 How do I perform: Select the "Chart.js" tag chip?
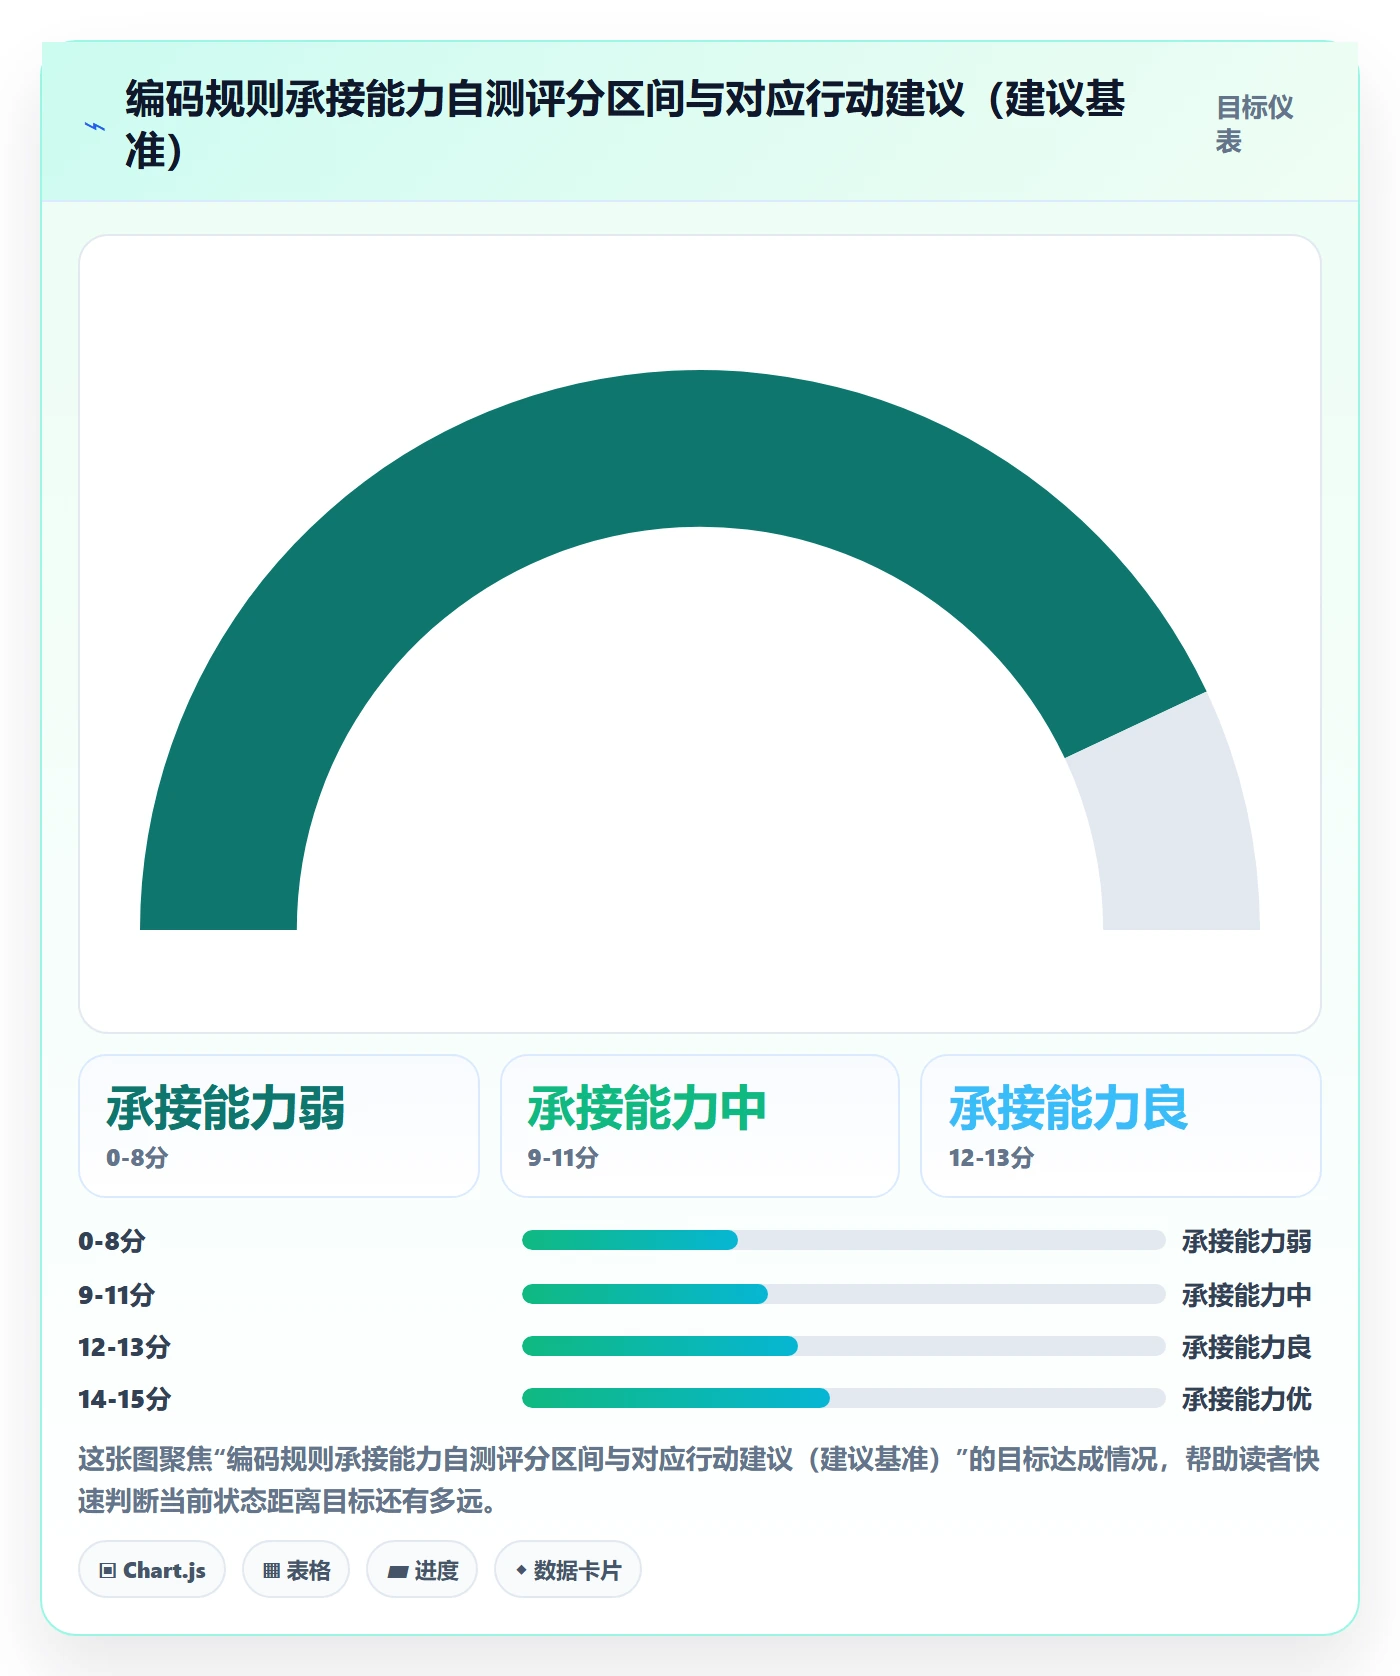152,1570
